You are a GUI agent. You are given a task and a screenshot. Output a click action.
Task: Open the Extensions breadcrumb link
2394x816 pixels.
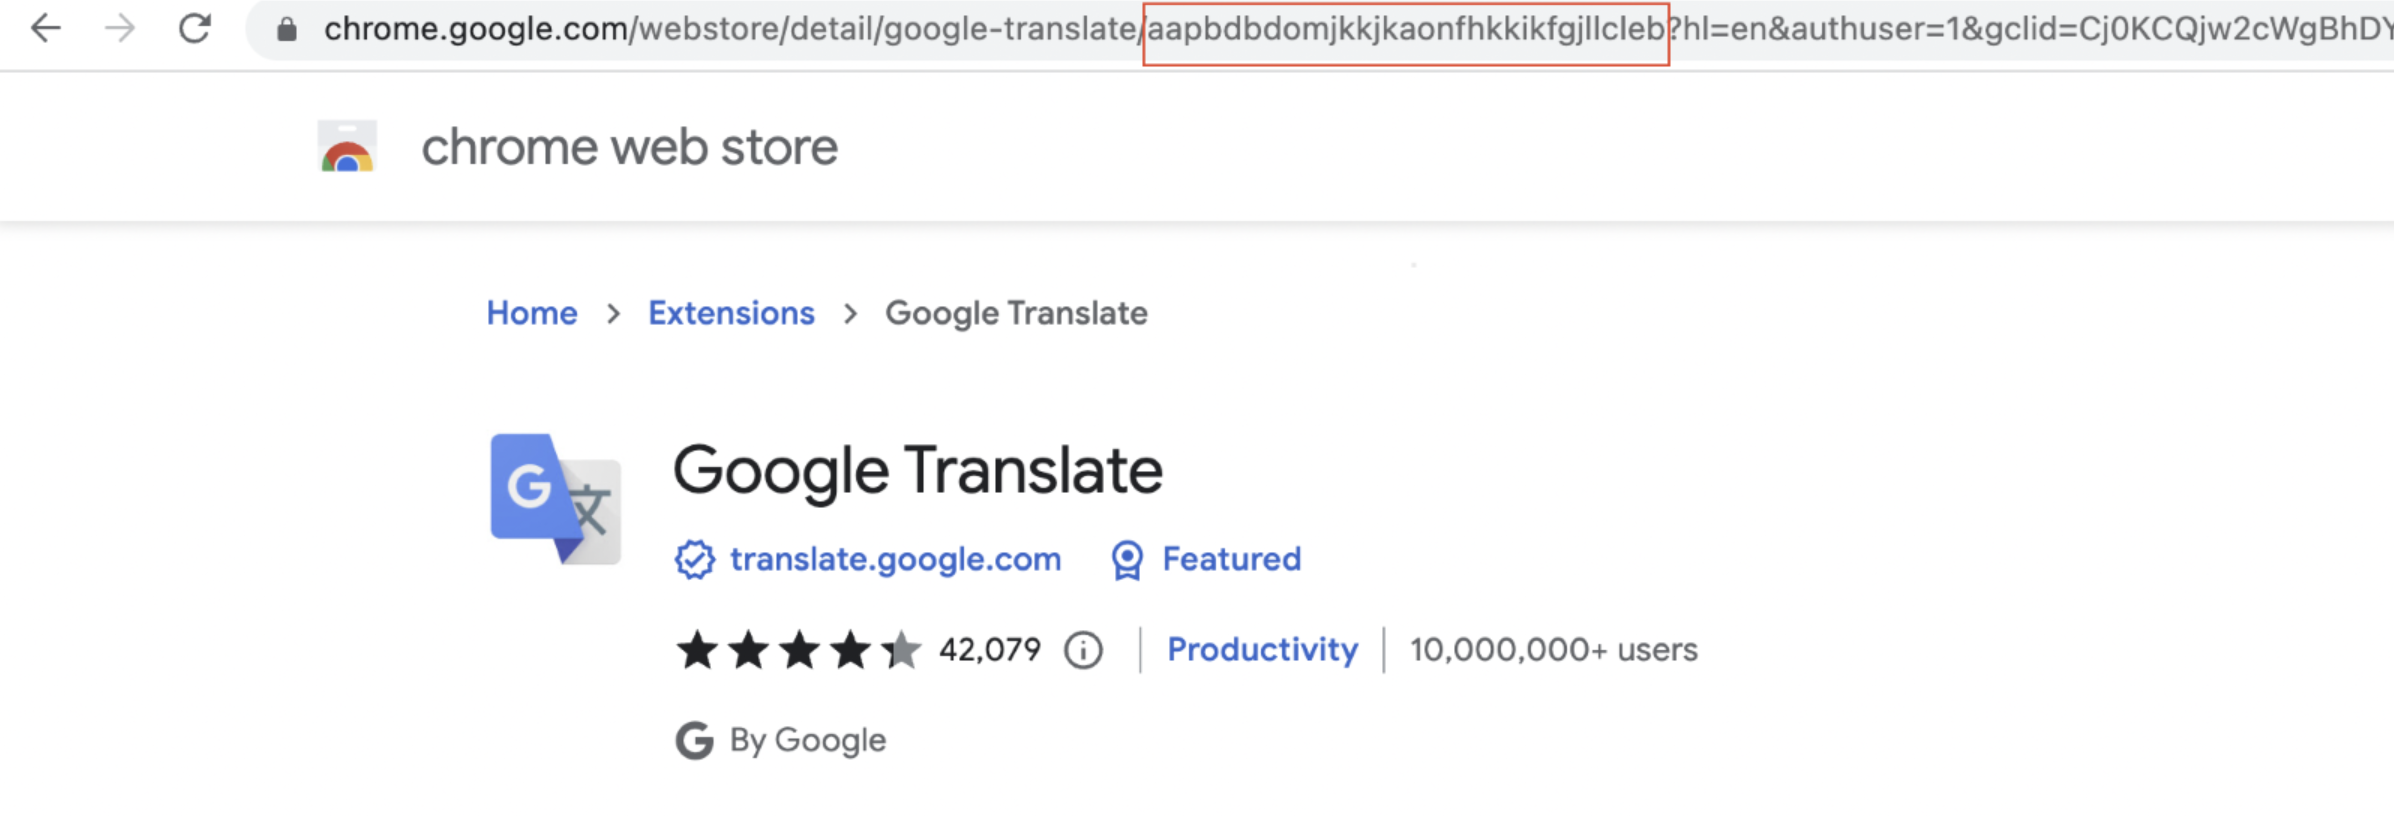click(731, 314)
